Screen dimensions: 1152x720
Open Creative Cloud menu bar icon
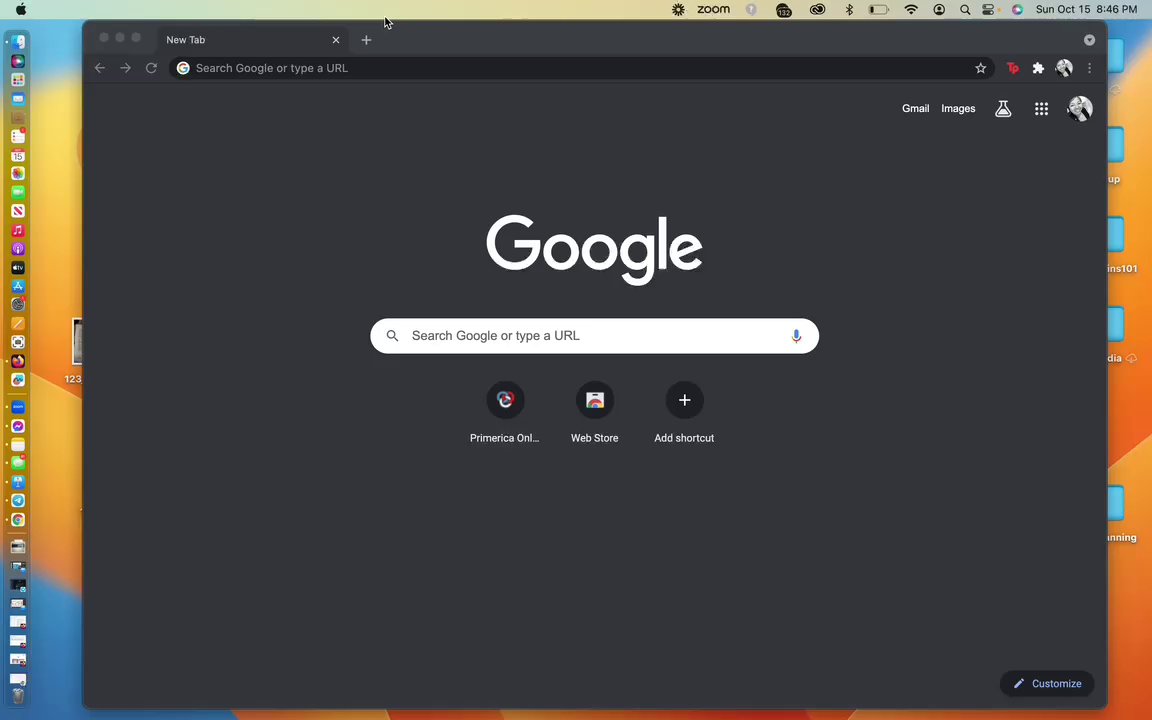click(x=817, y=10)
